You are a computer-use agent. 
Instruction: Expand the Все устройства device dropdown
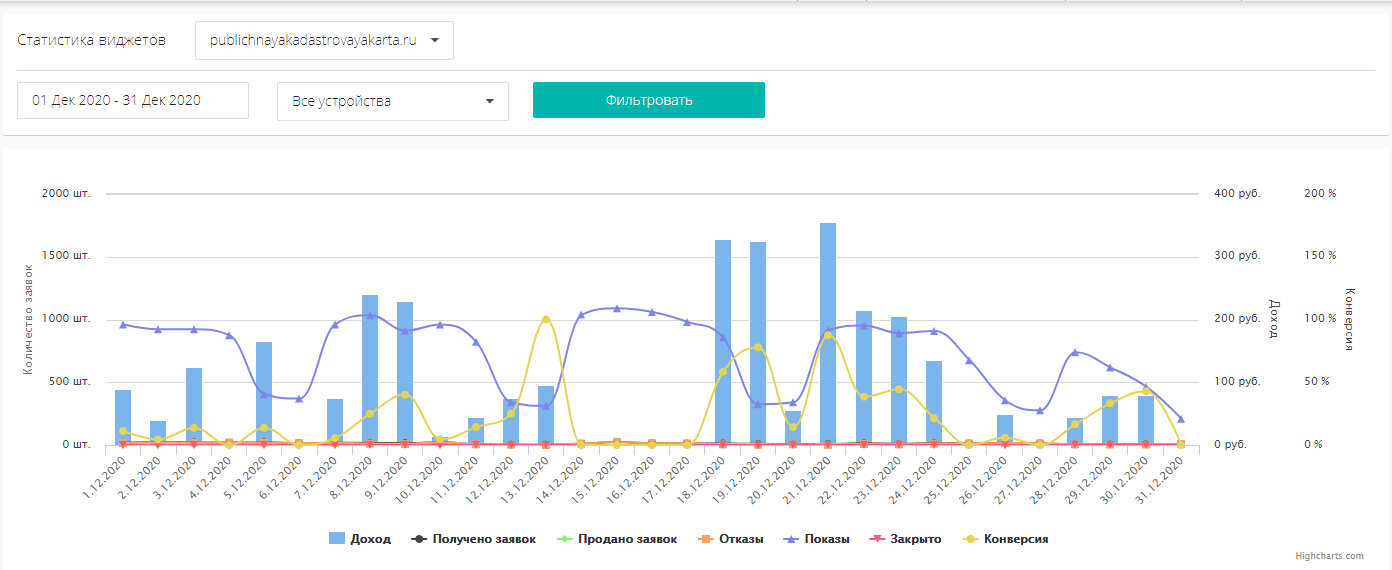coord(392,101)
